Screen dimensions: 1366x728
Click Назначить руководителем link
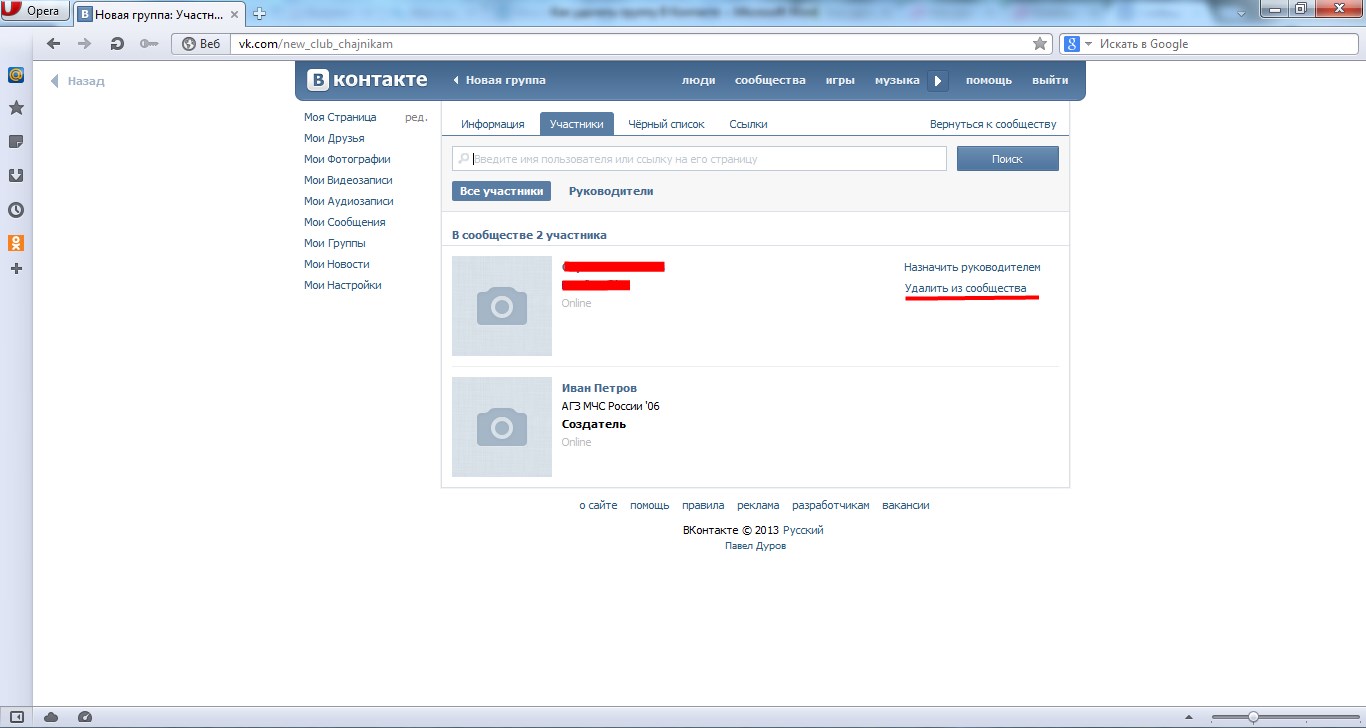coord(972,267)
